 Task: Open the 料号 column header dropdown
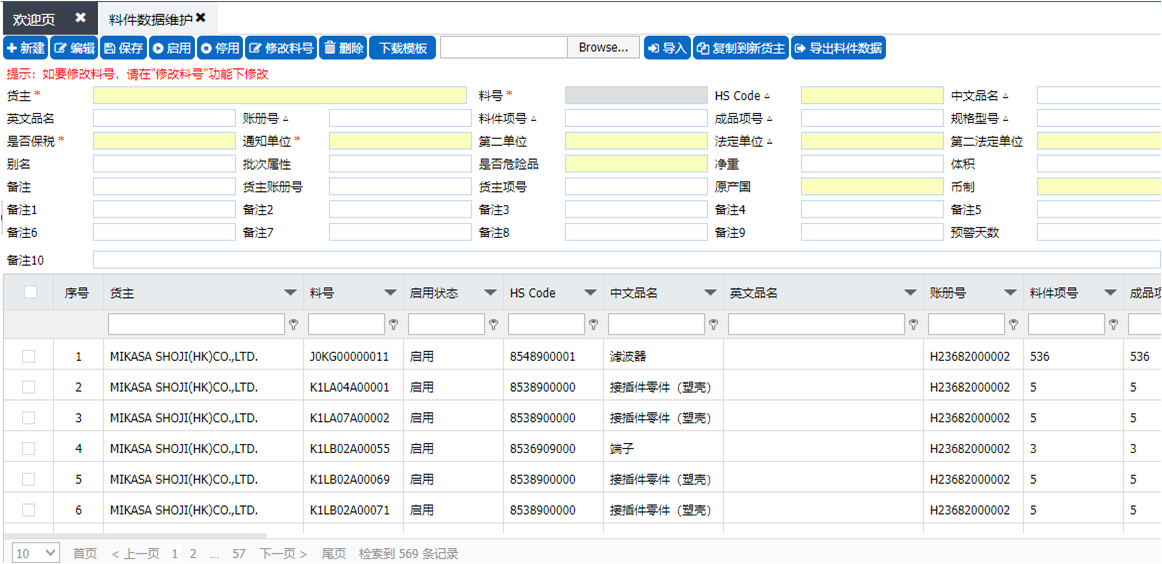click(x=391, y=293)
